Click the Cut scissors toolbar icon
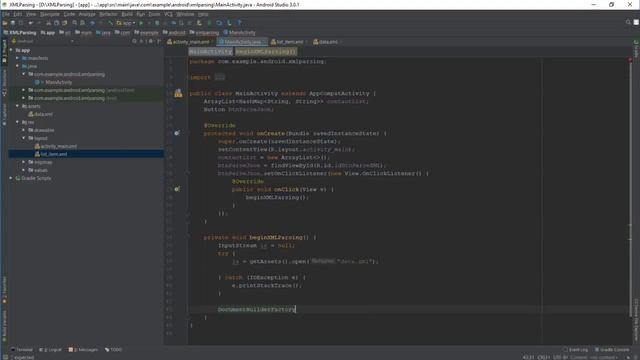Viewport: 640px width, 360px height. click(x=49, y=23)
